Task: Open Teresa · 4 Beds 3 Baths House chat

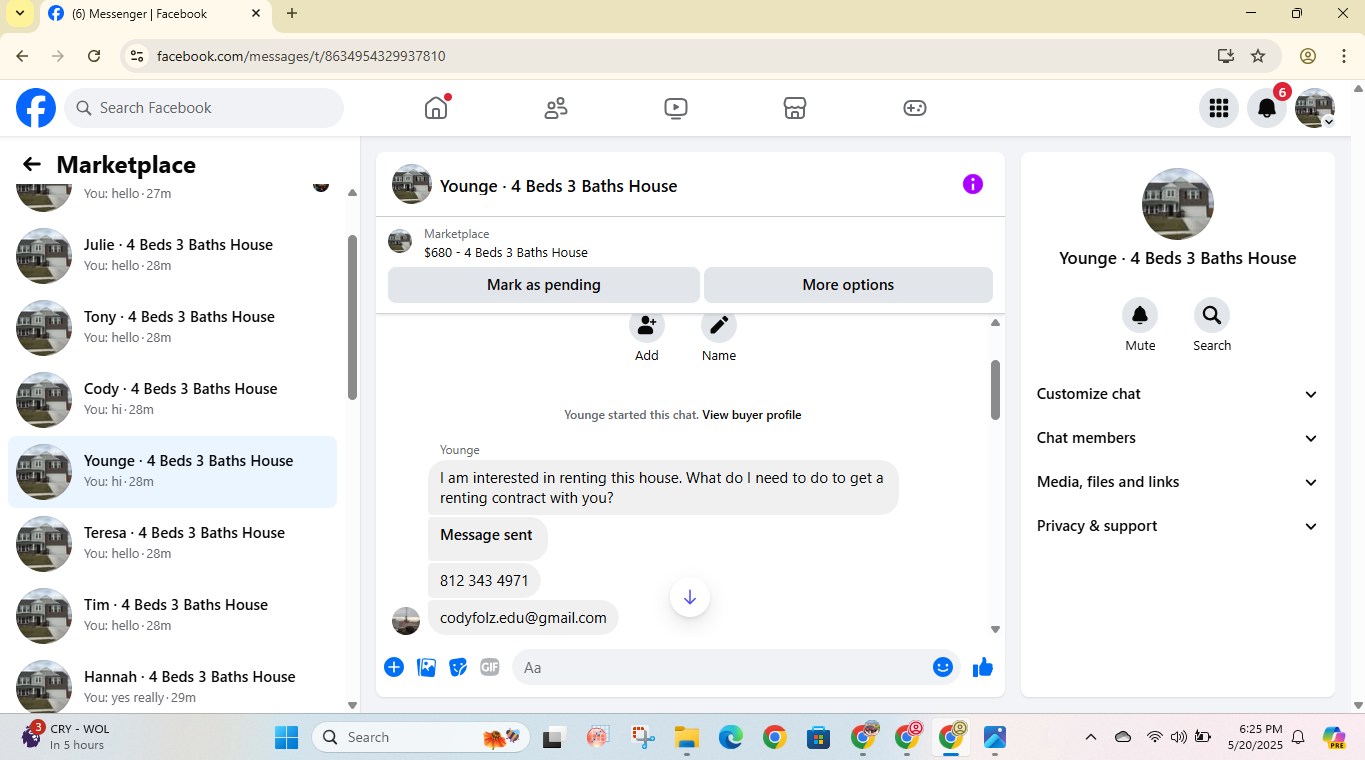Action: pyautogui.click(x=172, y=544)
